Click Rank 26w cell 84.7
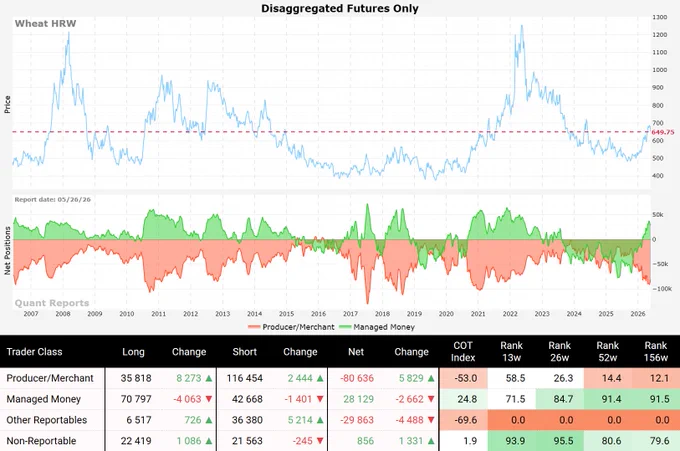The height and width of the screenshot is (451, 680). coord(560,399)
